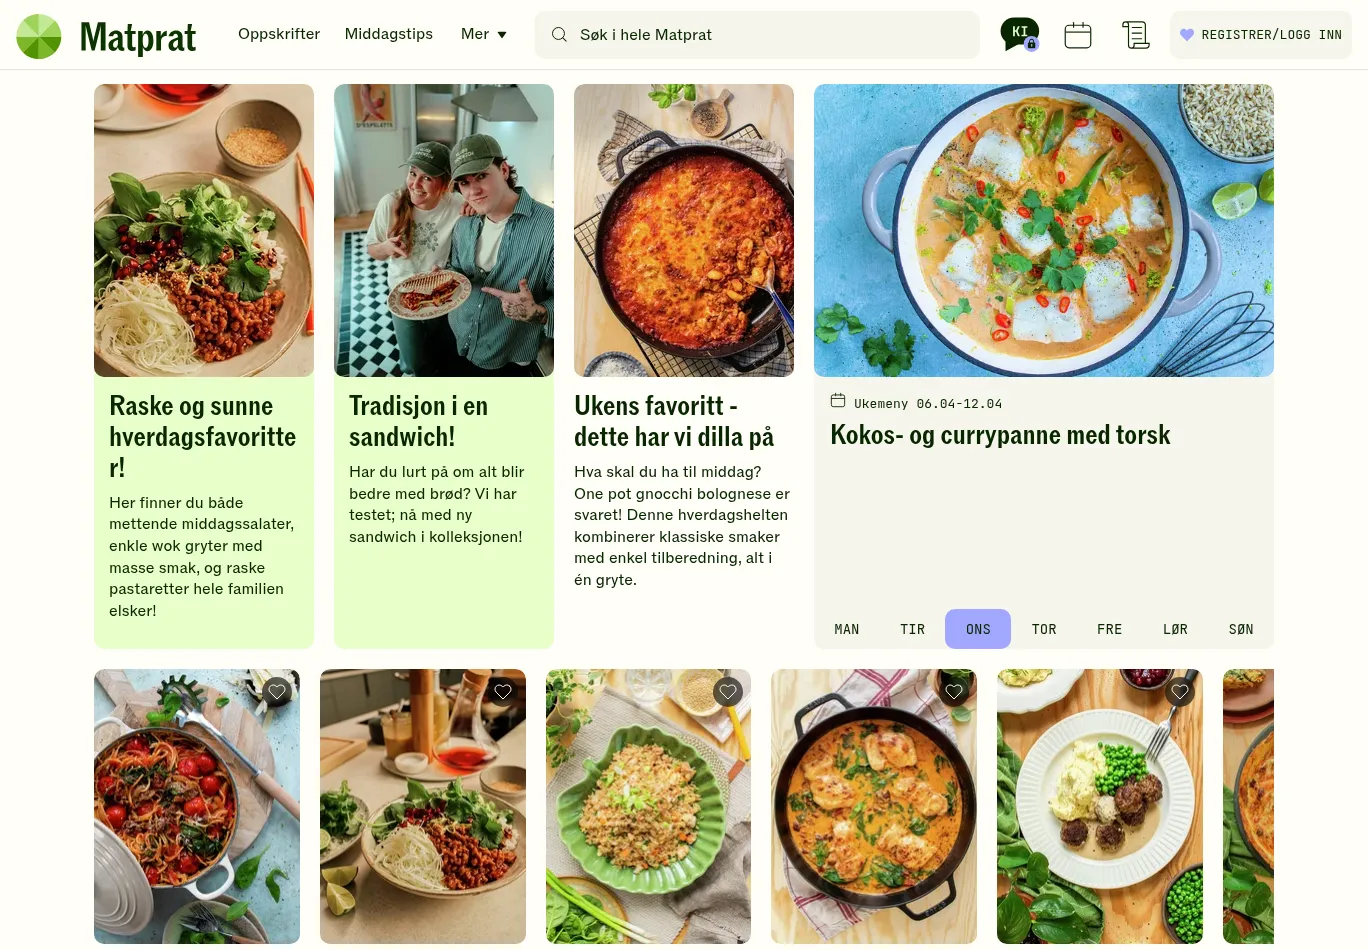The image size is (1368, 950).
Task: Click the Matprat green logo icon
Action: coord(39,36)
